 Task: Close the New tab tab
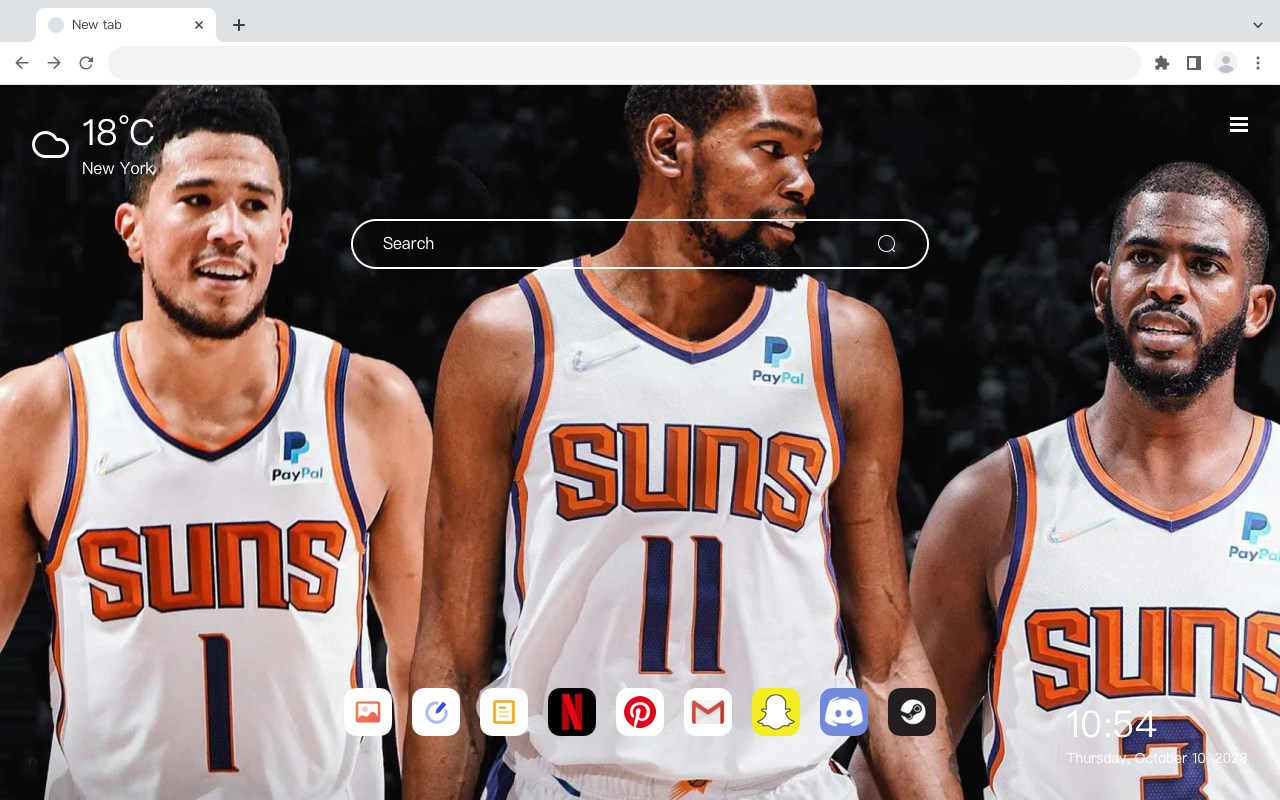[x=199, y=25]
